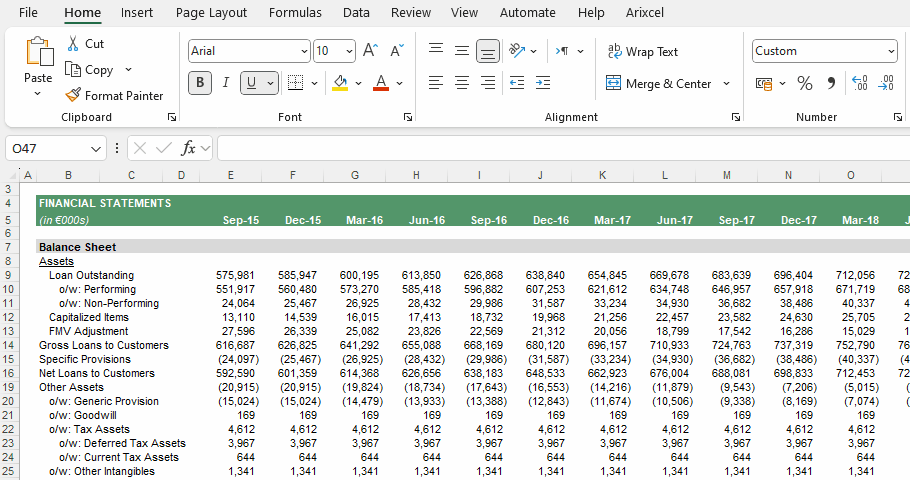
Task: Toggle Wrap Text on the cell
Action: pyautogui.click(x=642, y=52)
